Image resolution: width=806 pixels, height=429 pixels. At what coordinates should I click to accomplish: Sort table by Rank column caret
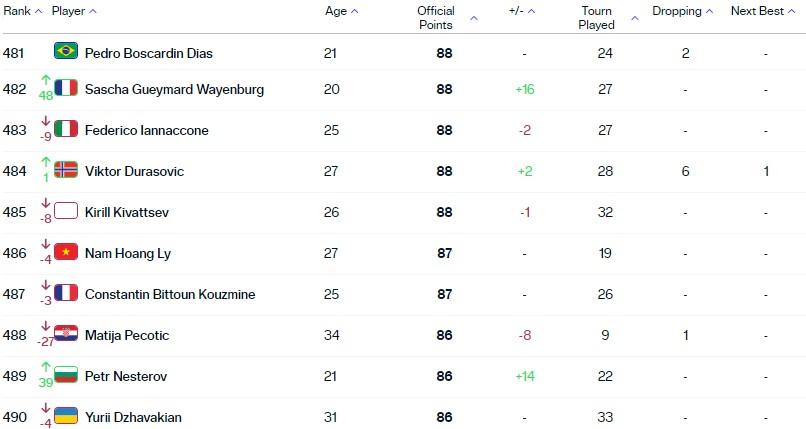coord(39,11)
